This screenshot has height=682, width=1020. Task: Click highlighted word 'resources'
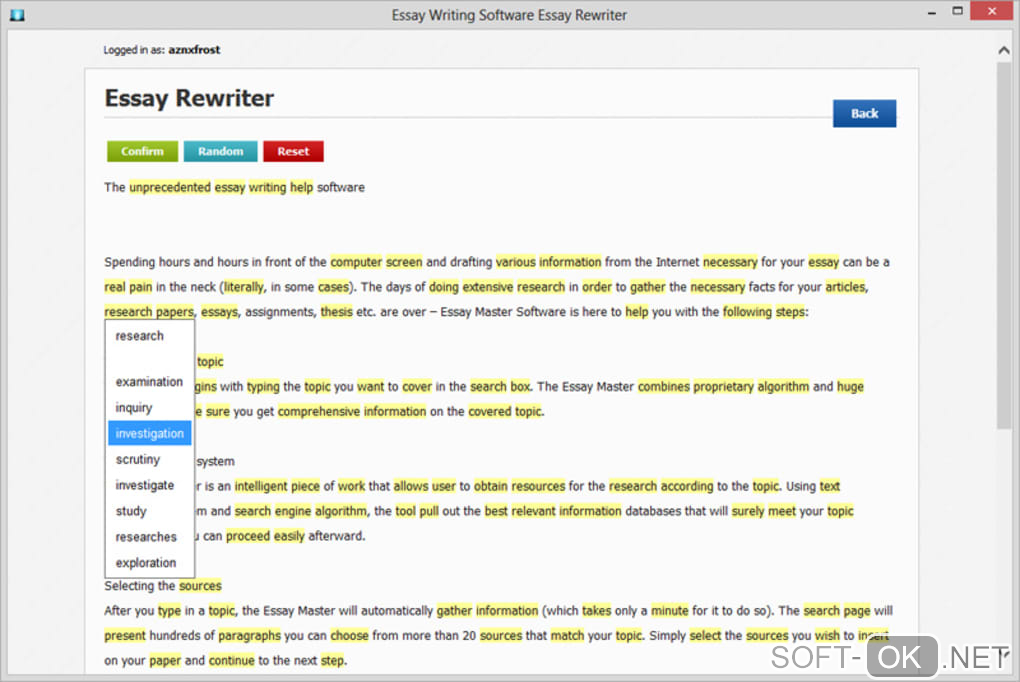539,486
